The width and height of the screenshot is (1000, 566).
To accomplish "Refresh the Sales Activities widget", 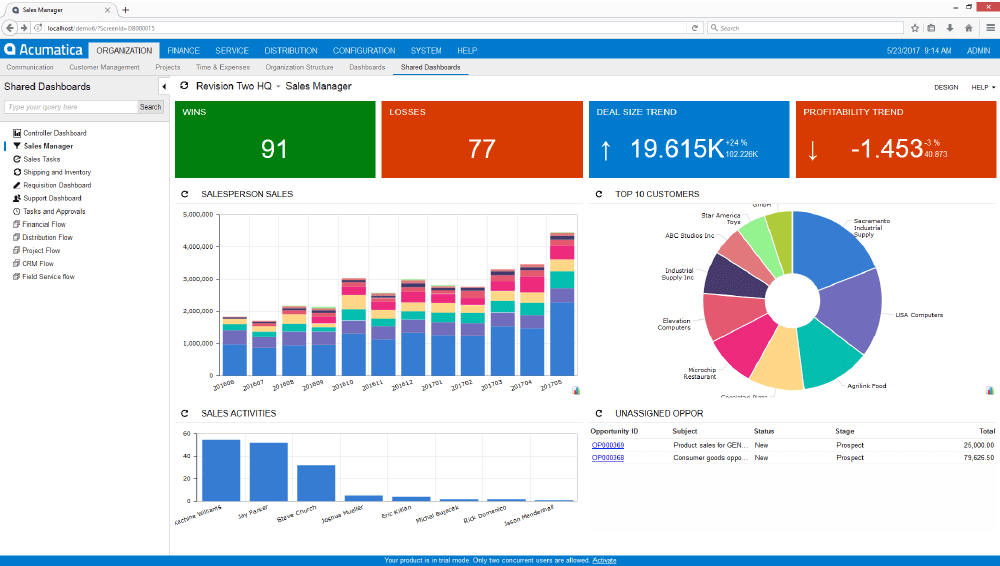I will click(185, 413).
